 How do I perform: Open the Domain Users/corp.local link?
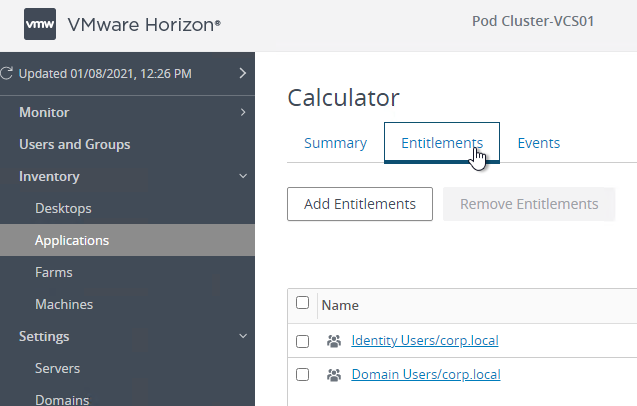426,375
